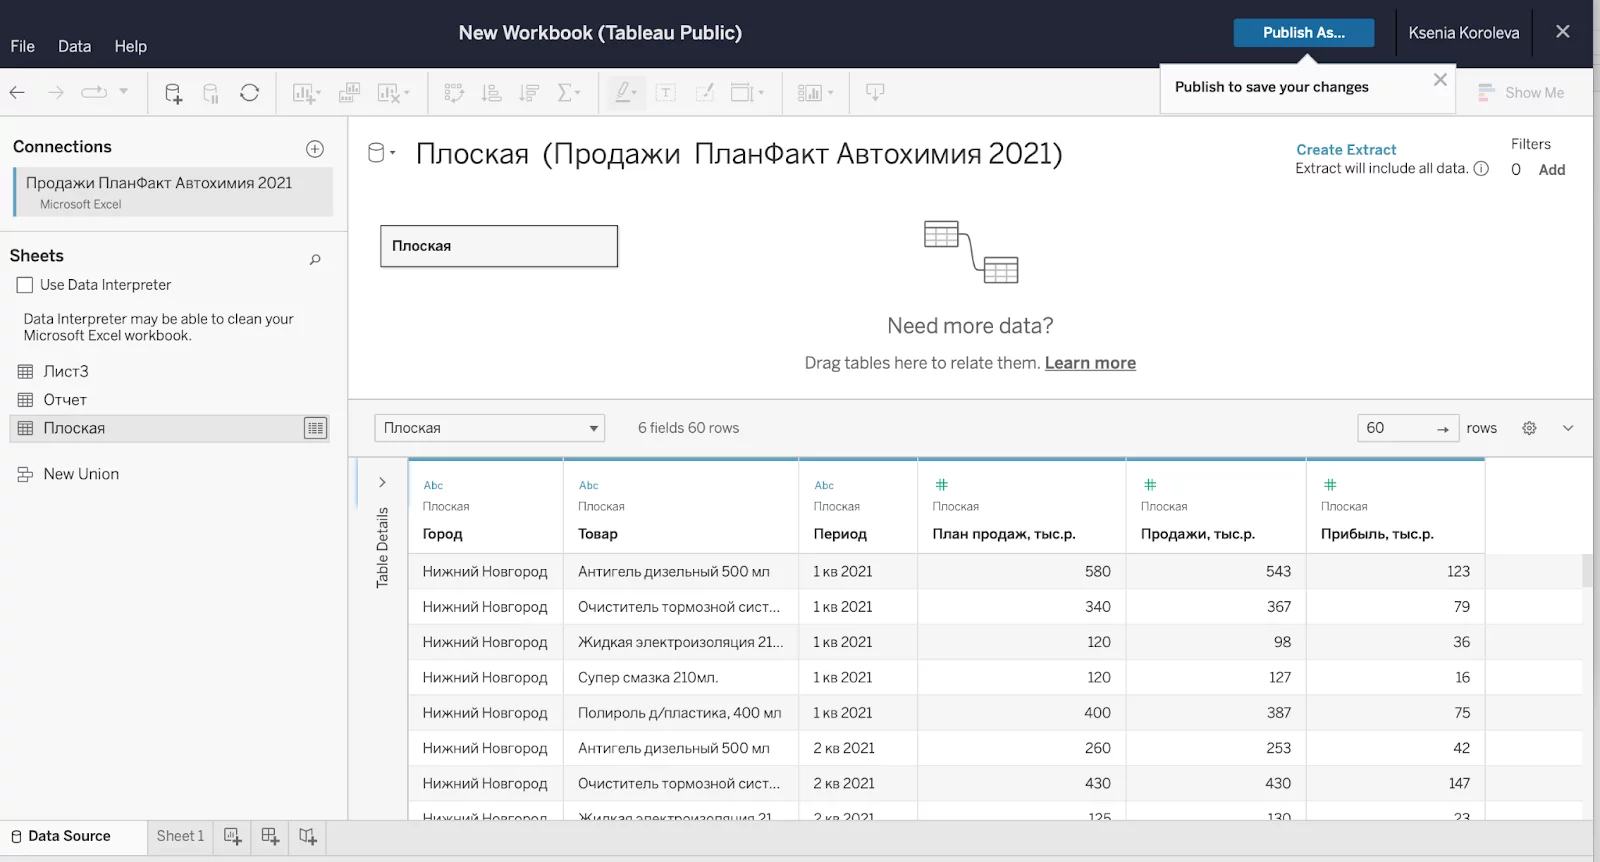1600x862 pixels.
Task: Click the totals sigma icon
Action: (566, 93)
